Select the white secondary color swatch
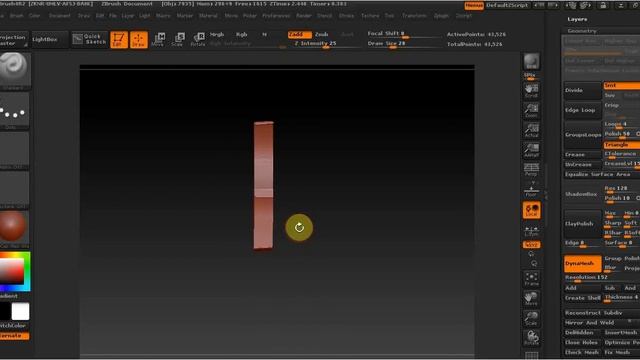Screen dimensions: 640x360 pos(20,311)
